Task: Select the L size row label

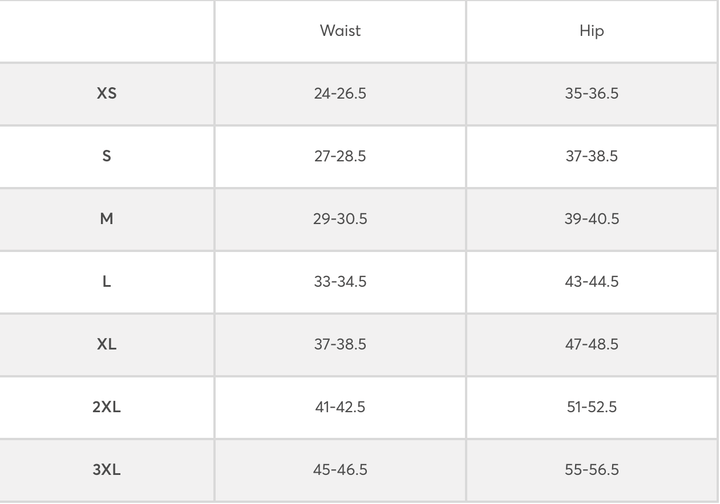Action: [x=107, y=282]
